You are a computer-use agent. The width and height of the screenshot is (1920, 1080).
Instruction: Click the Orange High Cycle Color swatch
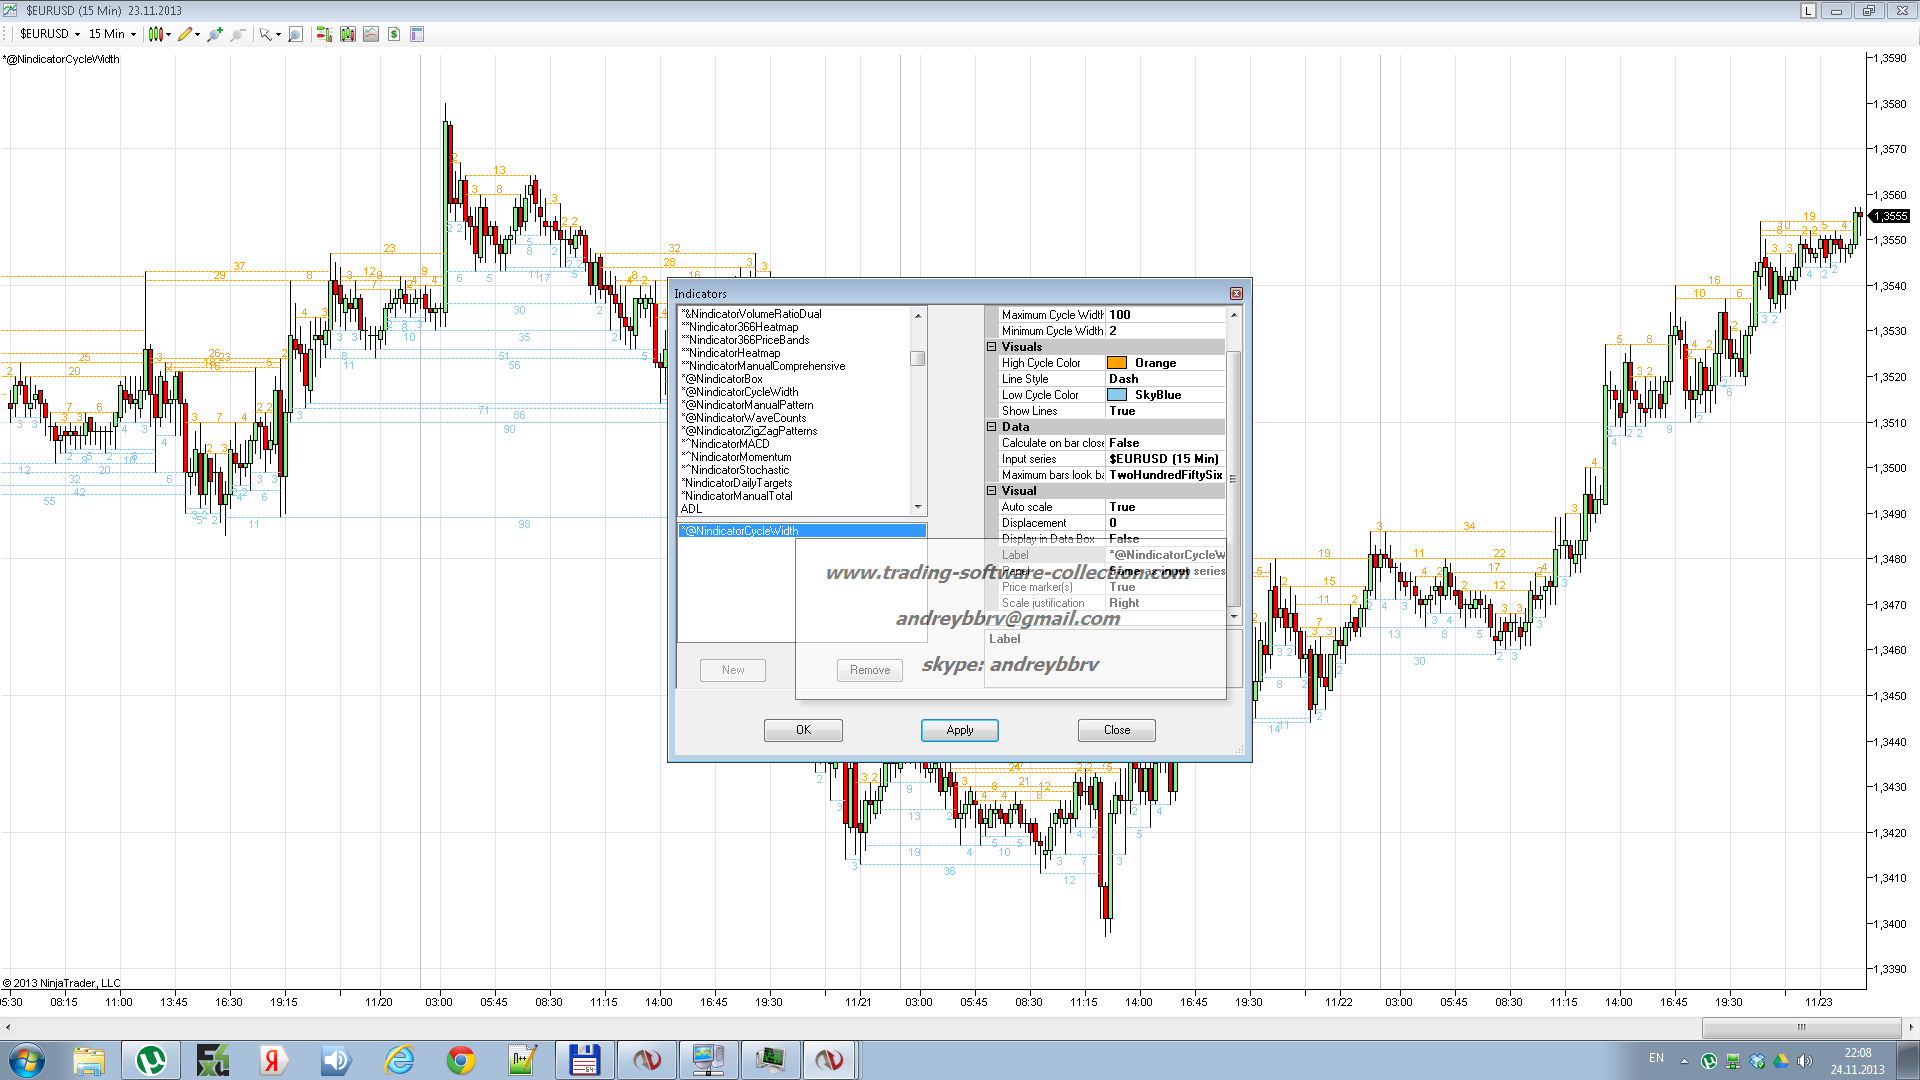point(1117,363)
